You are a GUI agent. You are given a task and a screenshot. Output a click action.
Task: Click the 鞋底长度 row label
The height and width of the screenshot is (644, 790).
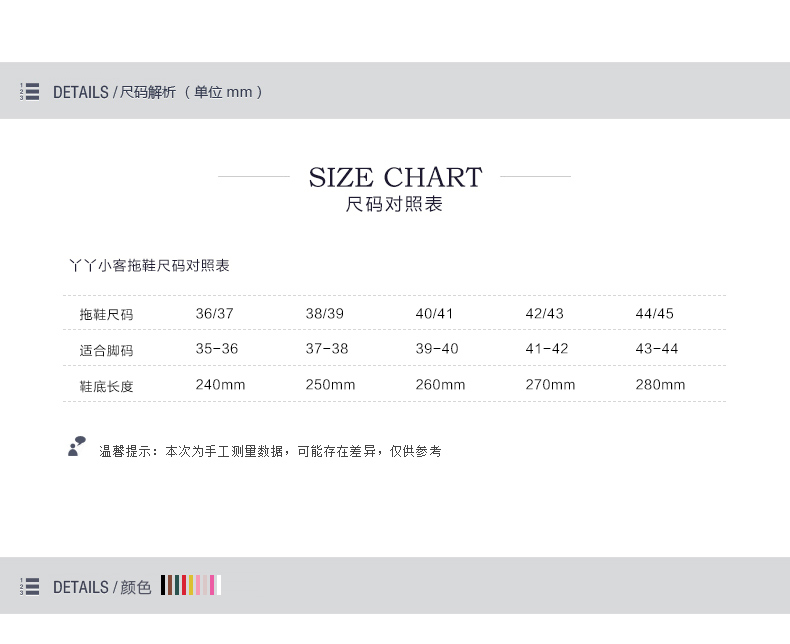pyautogui.click(x=106, y=386)
